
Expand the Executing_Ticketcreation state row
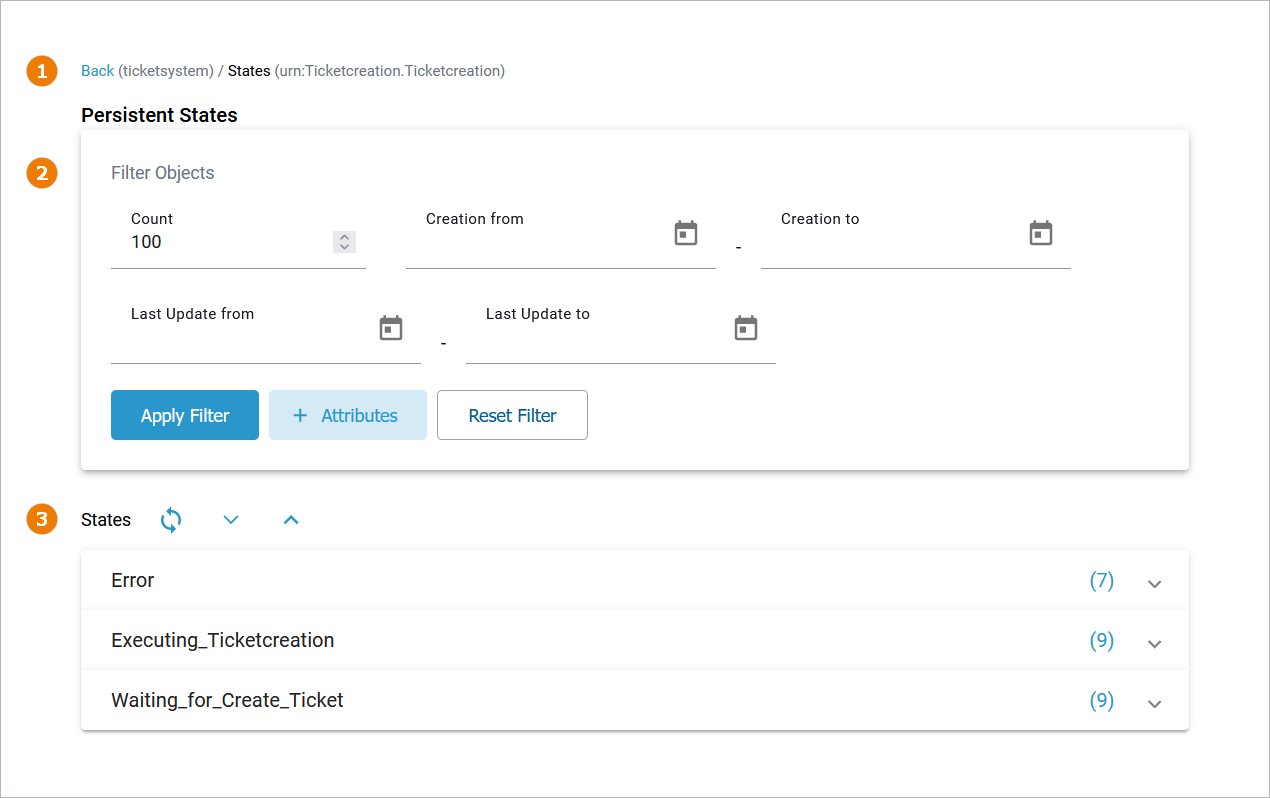(1154, 644)
